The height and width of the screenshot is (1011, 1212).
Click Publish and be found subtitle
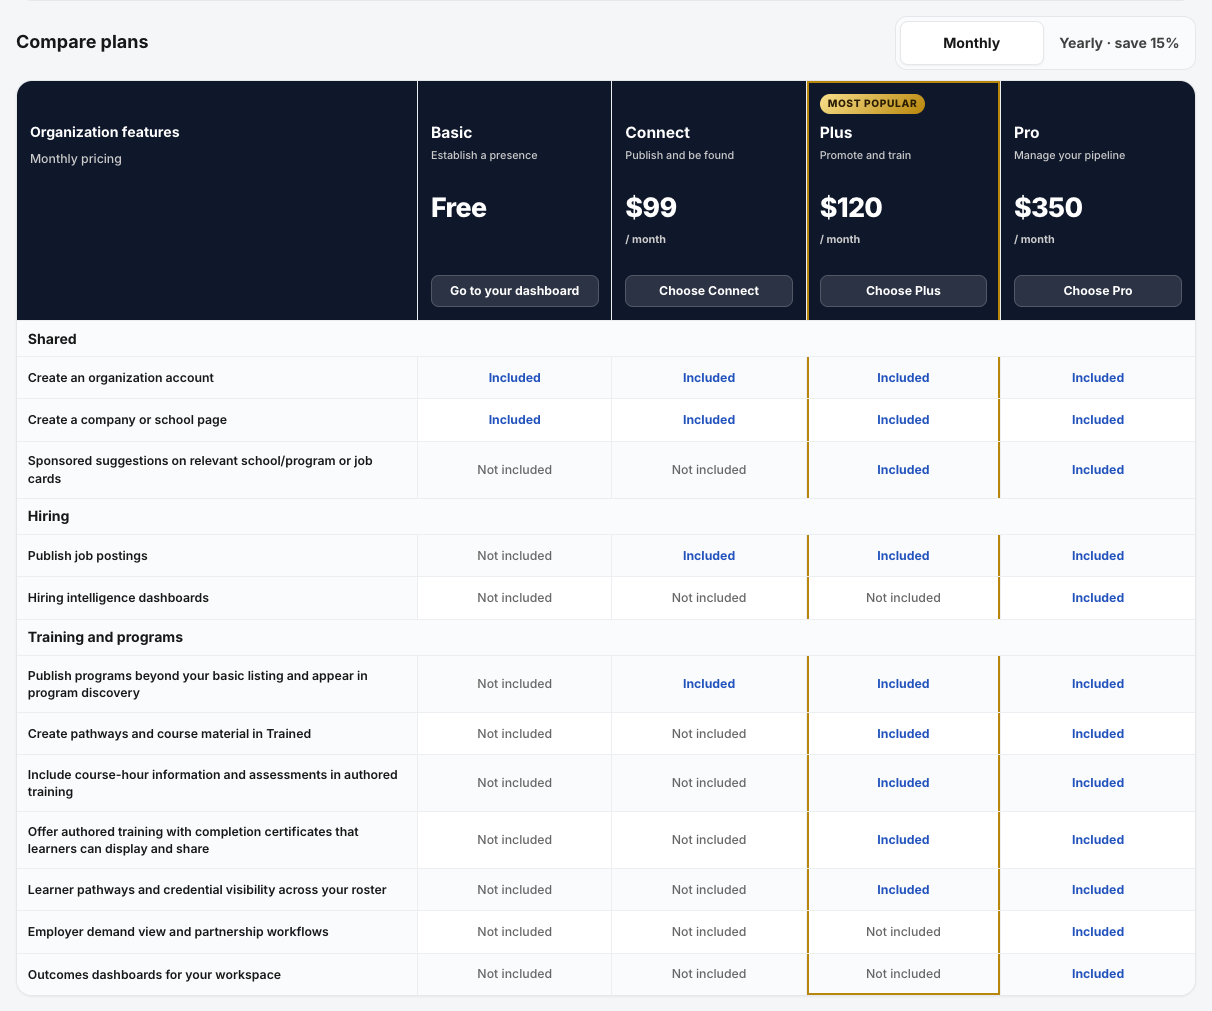coord(679,155)
